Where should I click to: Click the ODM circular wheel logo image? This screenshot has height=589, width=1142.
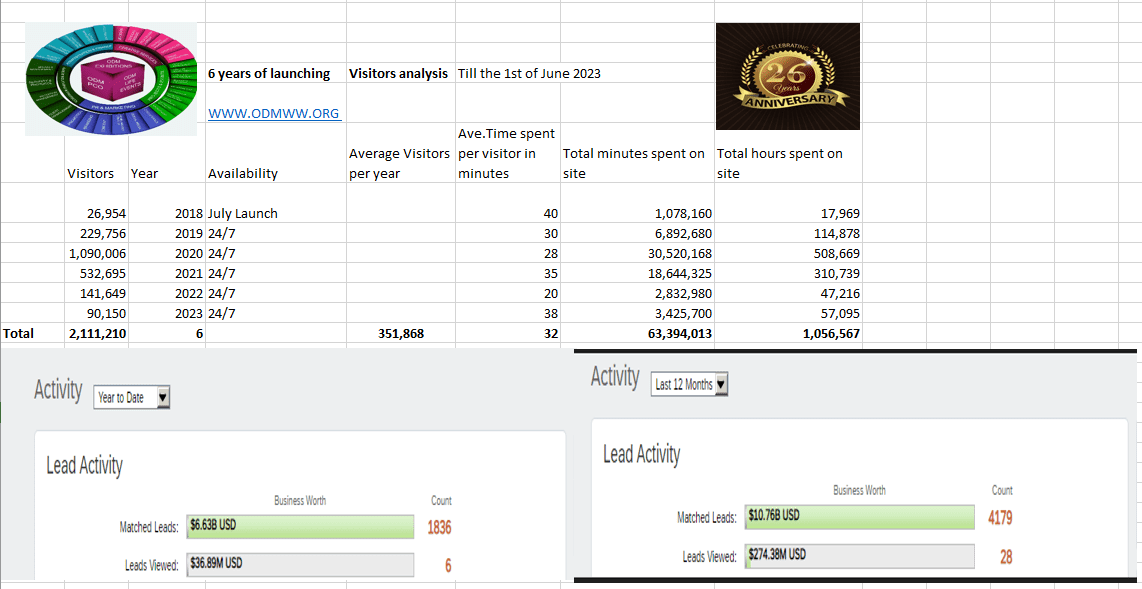coord(111,81)
